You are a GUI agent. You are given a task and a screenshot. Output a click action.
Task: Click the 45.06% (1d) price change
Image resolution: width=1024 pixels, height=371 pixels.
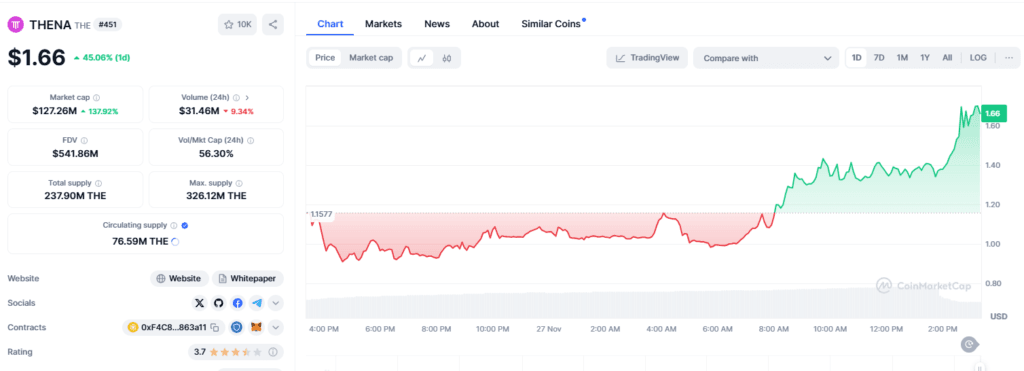pyautogui.click(x=102, y=57)
